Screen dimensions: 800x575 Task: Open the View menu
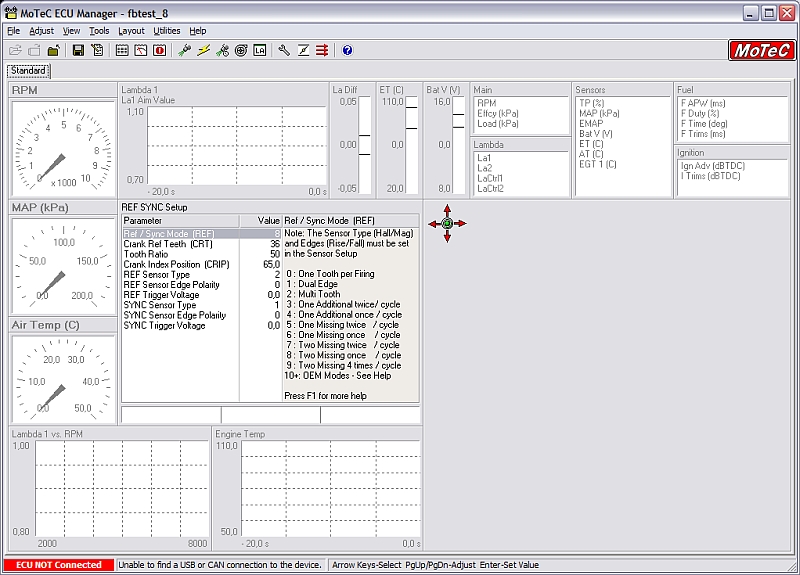(71, 31)
